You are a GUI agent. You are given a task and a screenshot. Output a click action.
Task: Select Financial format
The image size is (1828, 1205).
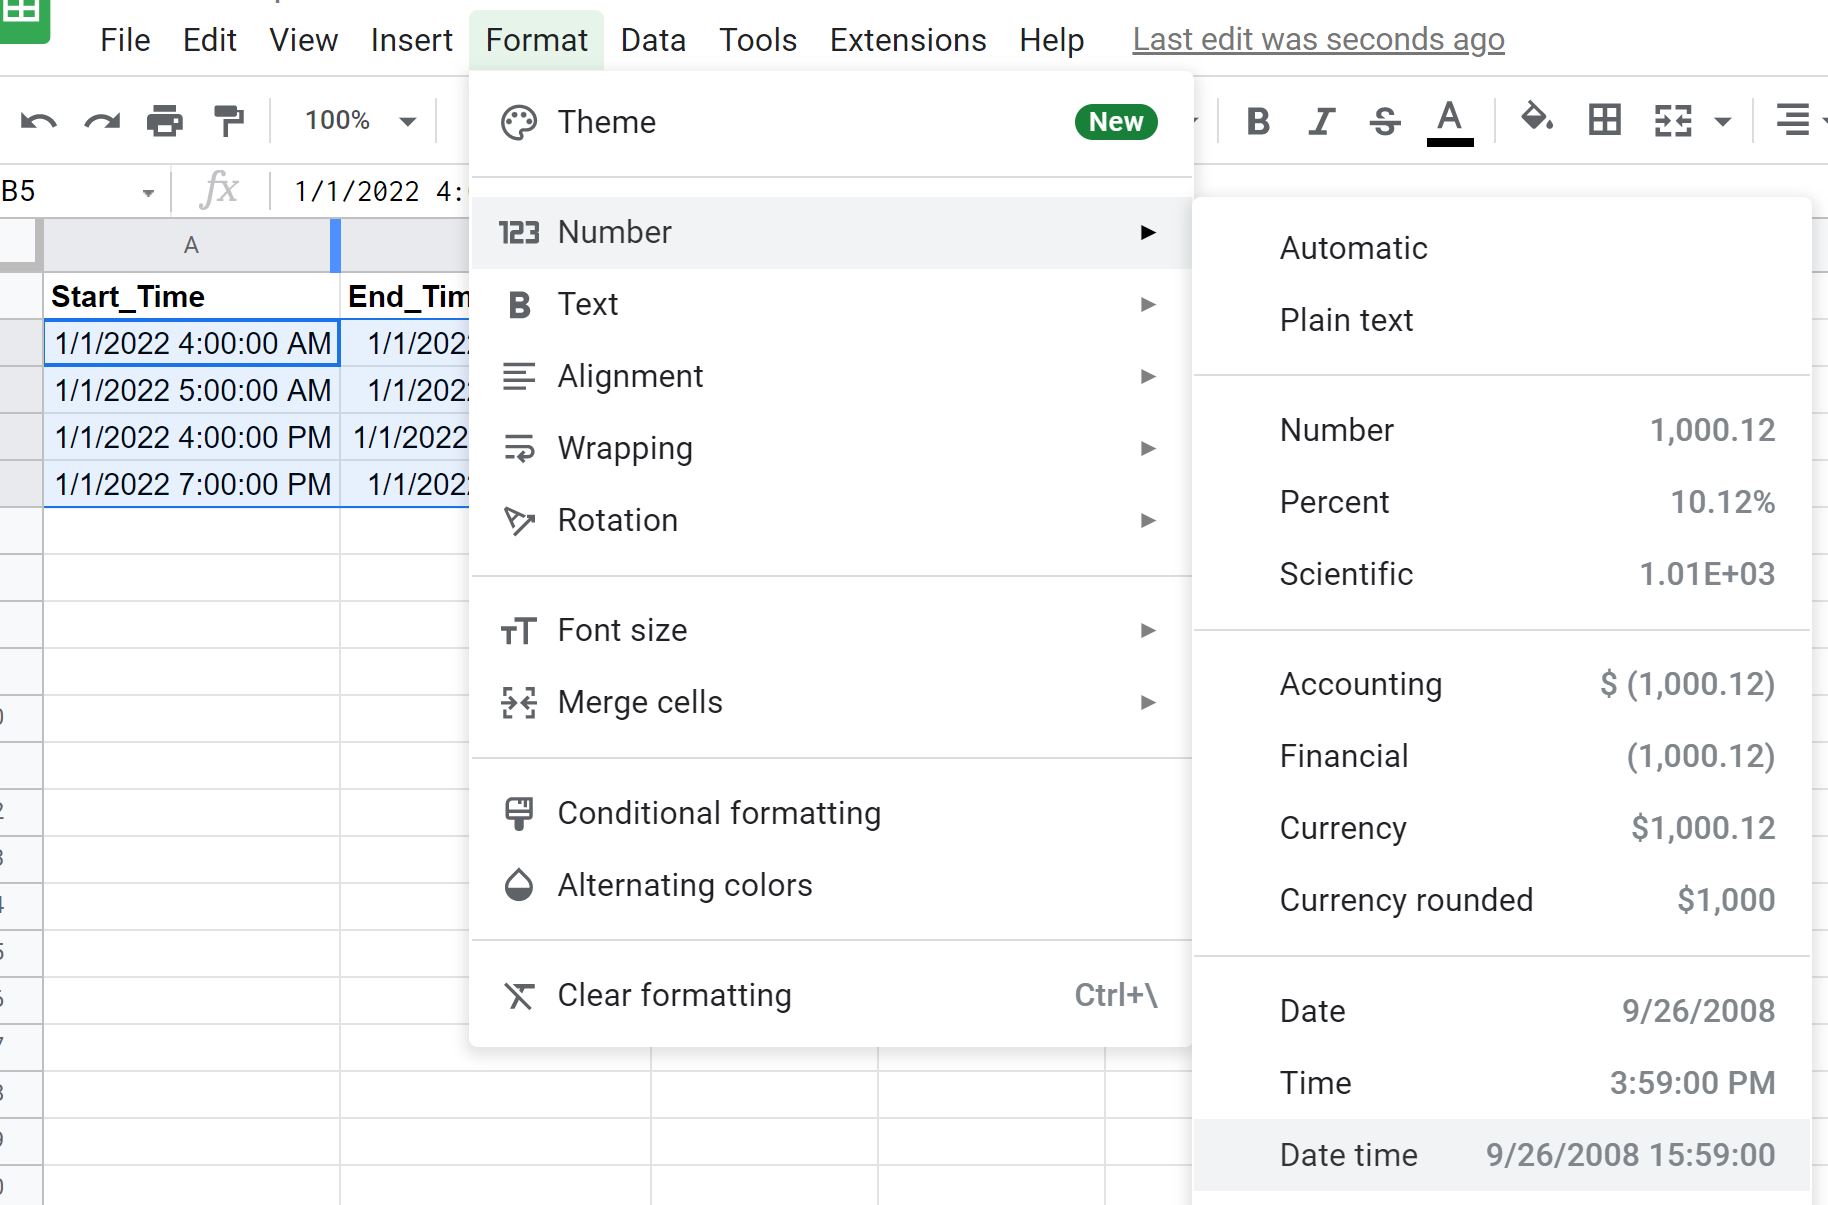point(1502,756)
